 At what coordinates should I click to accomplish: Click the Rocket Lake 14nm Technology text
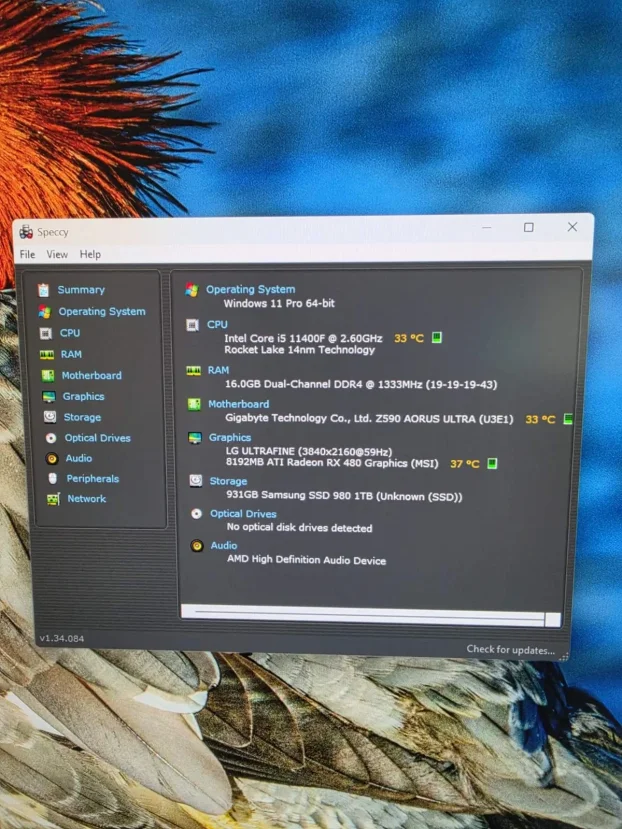(x=299, y=349)
